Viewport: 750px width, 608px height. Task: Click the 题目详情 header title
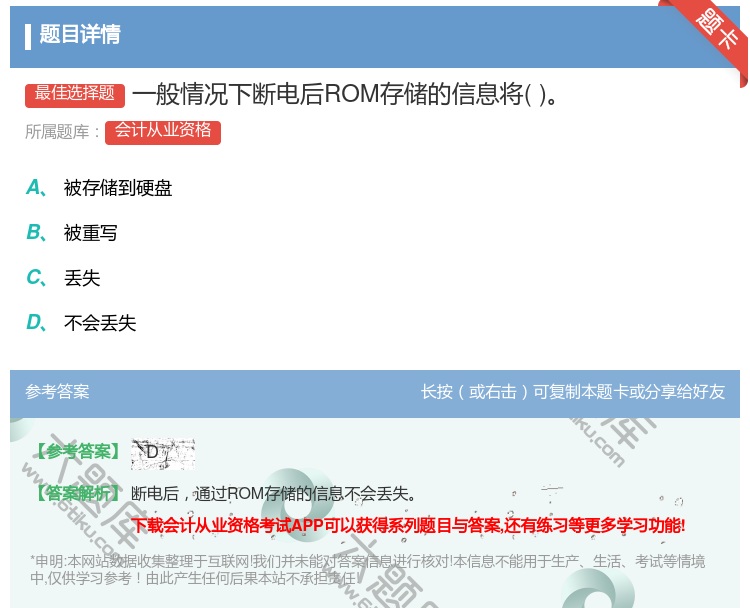pos(80,35)
